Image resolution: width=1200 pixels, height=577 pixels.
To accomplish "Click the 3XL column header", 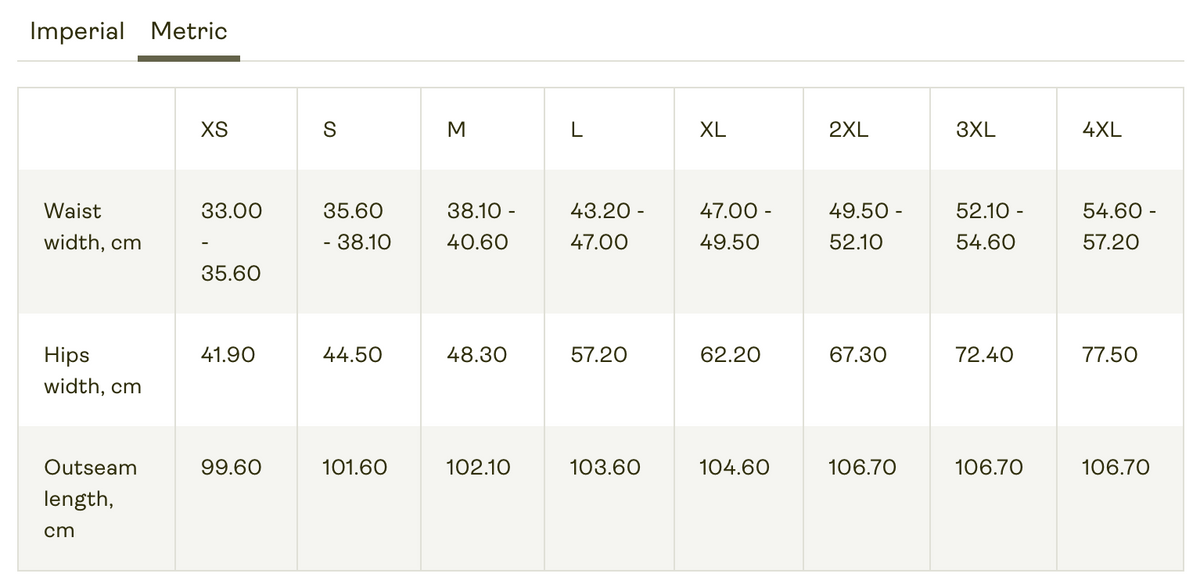I will click(x=976, y=130).
